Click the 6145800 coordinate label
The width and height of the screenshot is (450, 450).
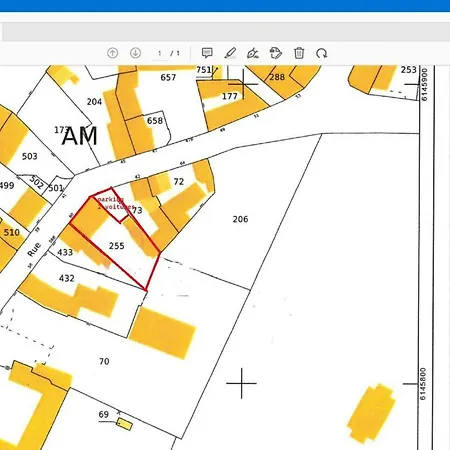coord(423,384)
